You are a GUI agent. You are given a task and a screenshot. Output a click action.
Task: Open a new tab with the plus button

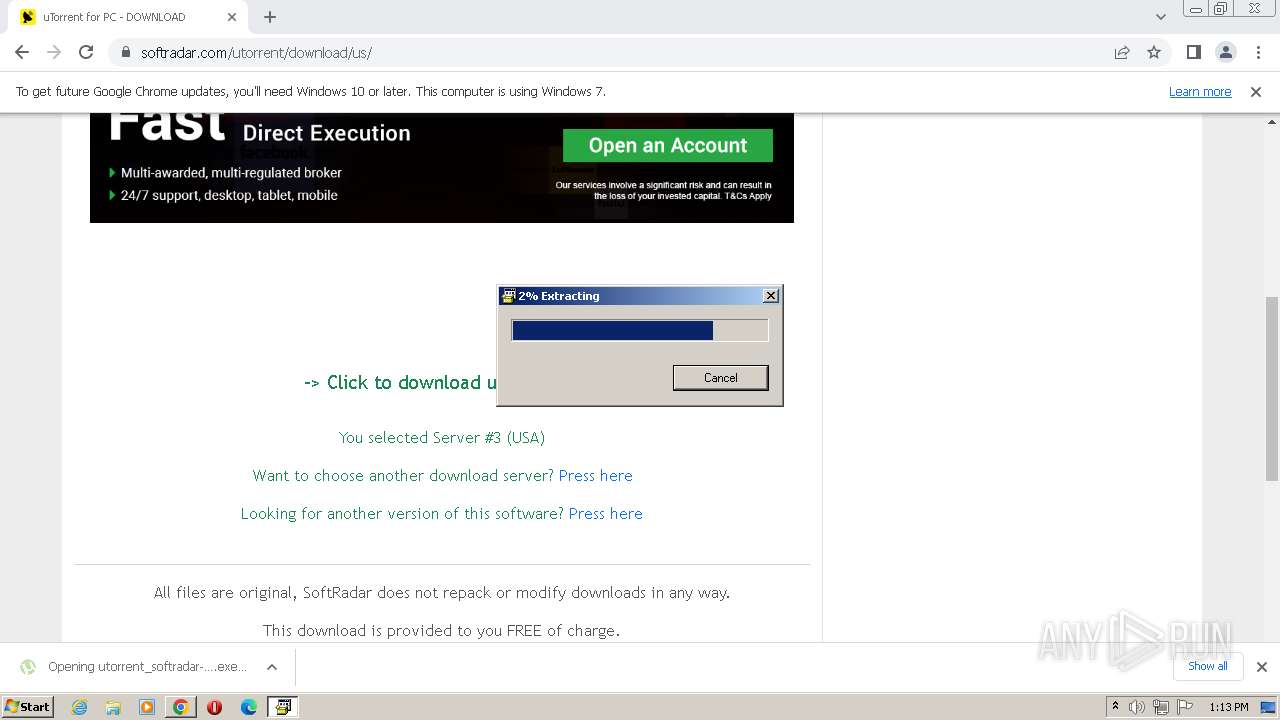(270, 17)
